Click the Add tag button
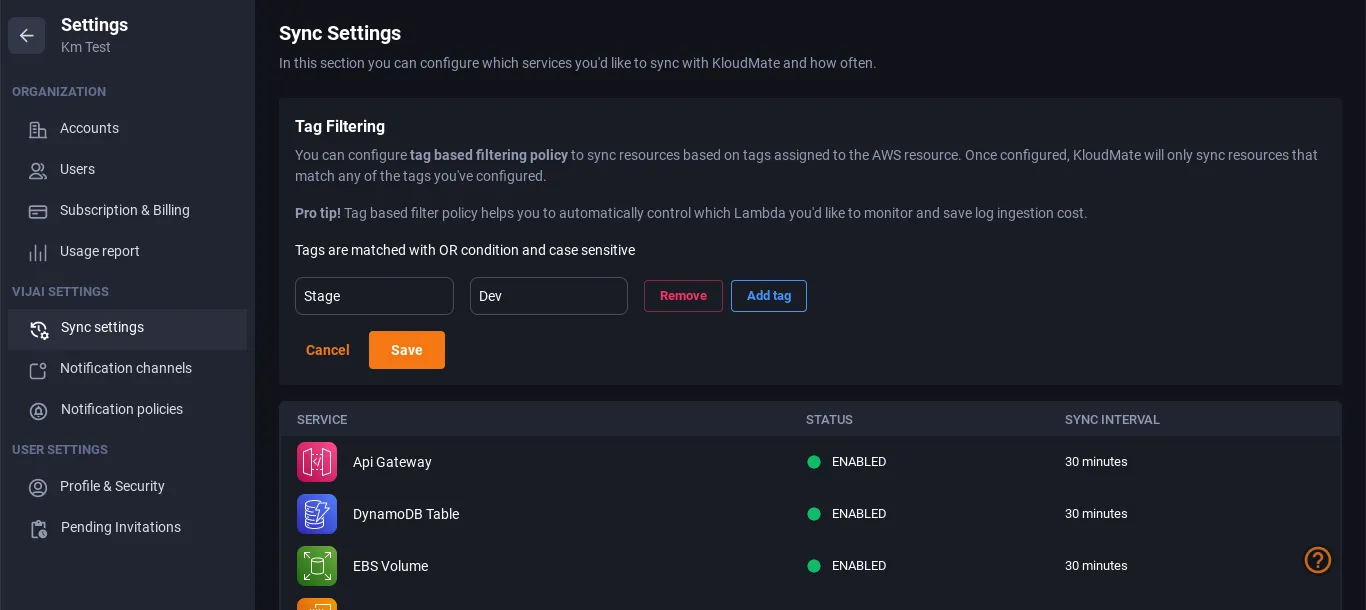1366x610 pixels. pyautogui.click(x=769, y=296)
